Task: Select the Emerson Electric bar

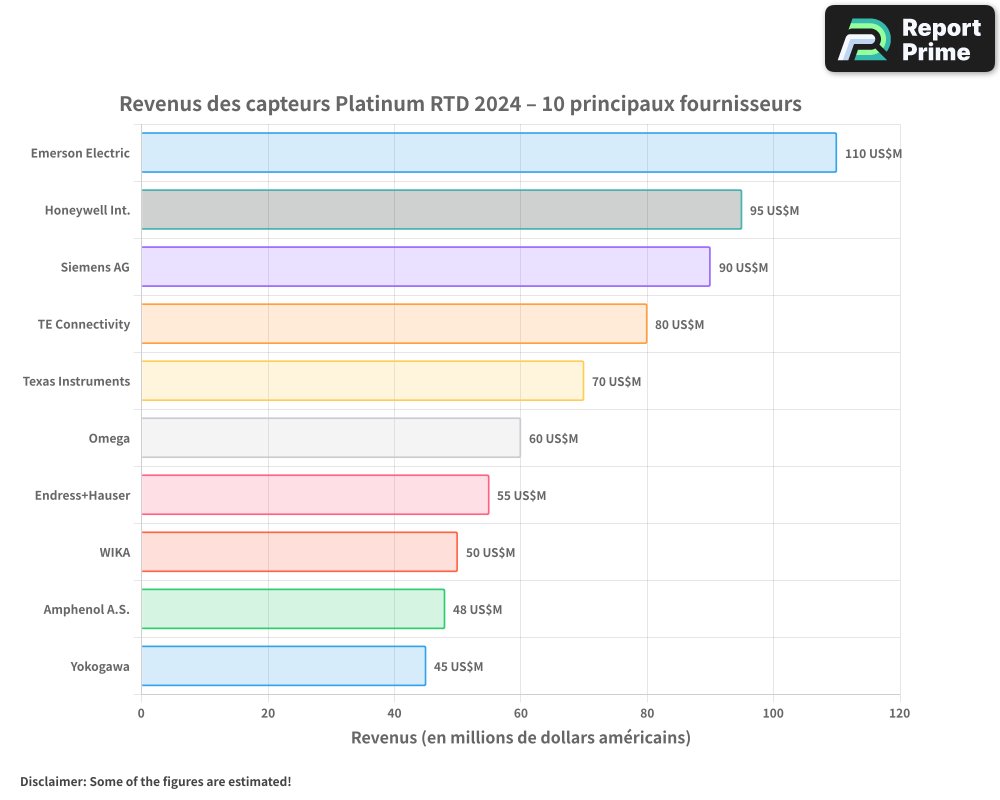Action: click(488, 153)
